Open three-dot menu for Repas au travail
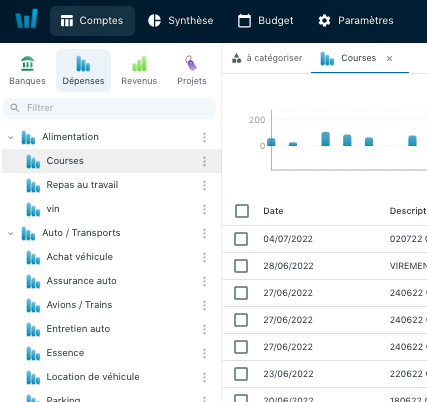This screenshot has height=402, width=427. 204,185
